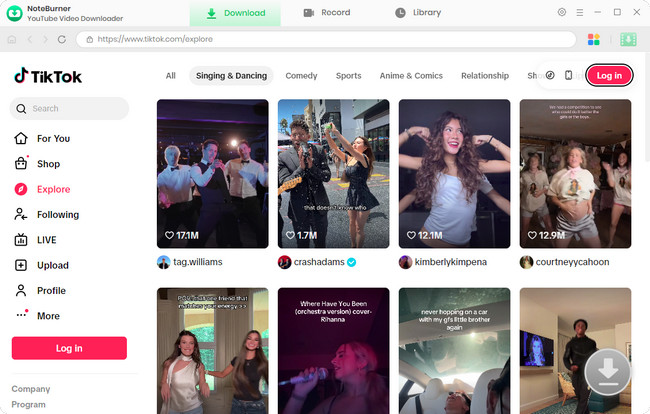The width and height of the screenshot is (650, 414).
Task: Open the crashadams profile link
Action: (319, 262)
